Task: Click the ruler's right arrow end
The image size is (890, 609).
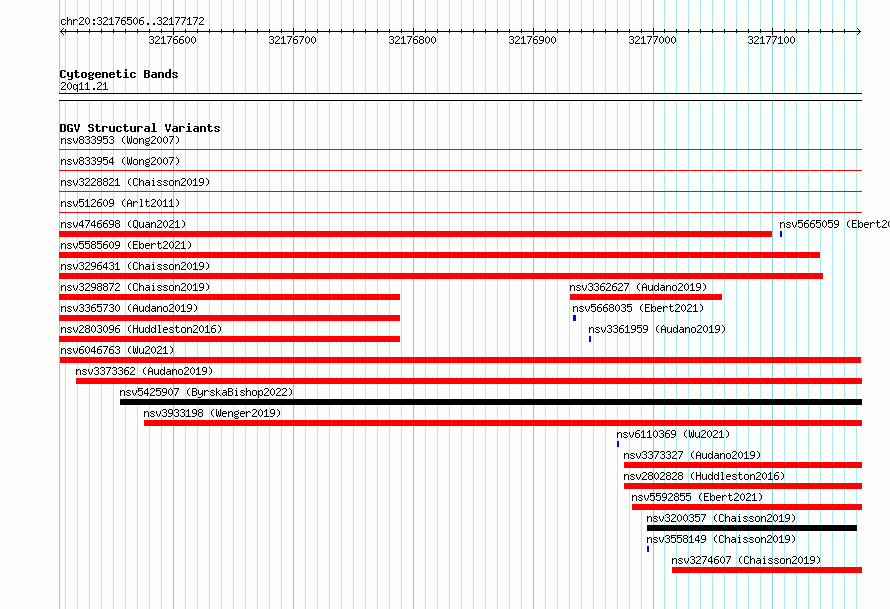Action: (x=859, y=32)
